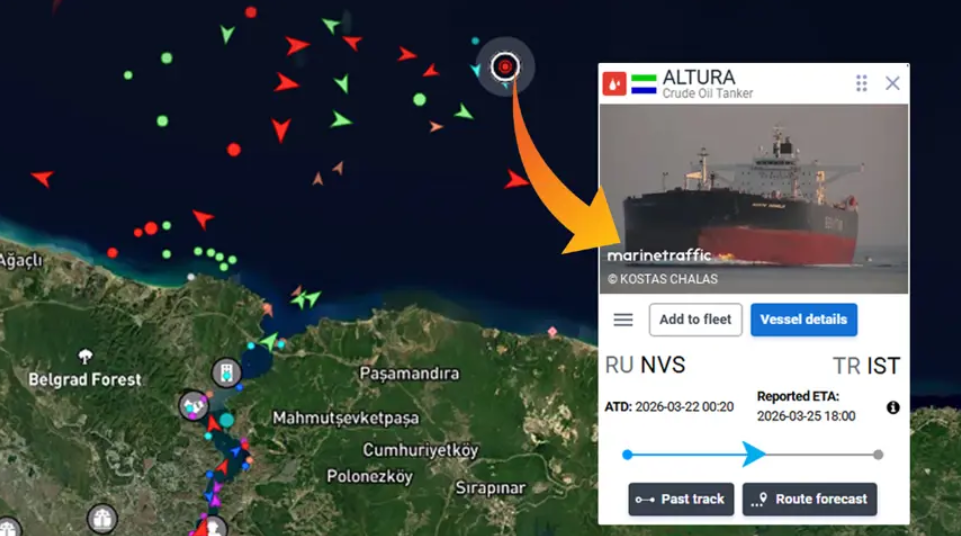Open the hamburger menu in vessel card

[x=623, y=320]
